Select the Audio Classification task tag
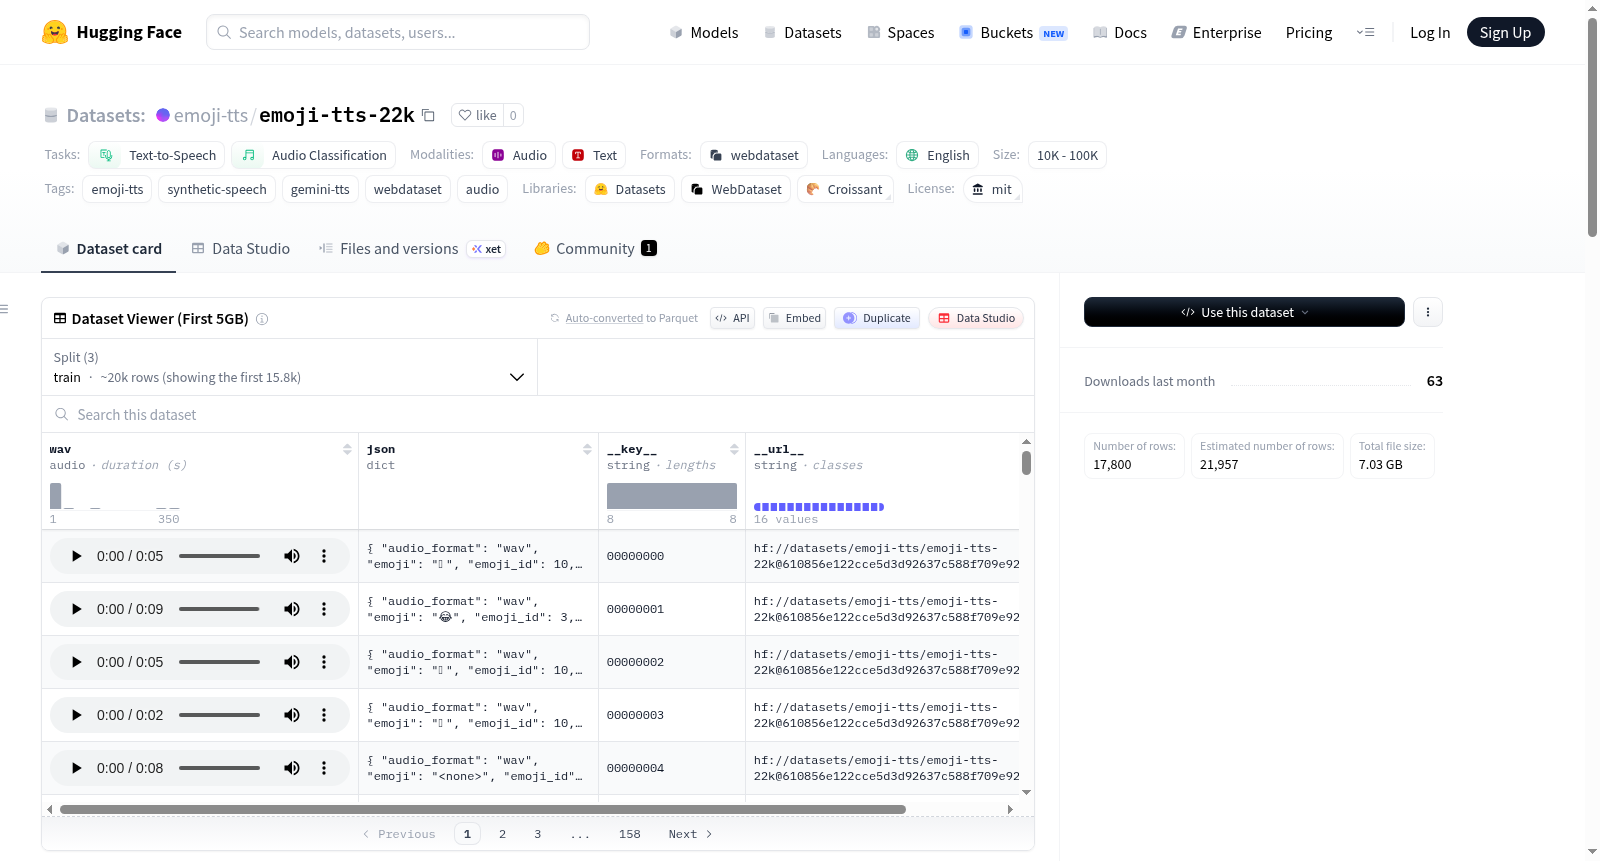Viewport: 1600px width, 861px height. tap(314, 155)
